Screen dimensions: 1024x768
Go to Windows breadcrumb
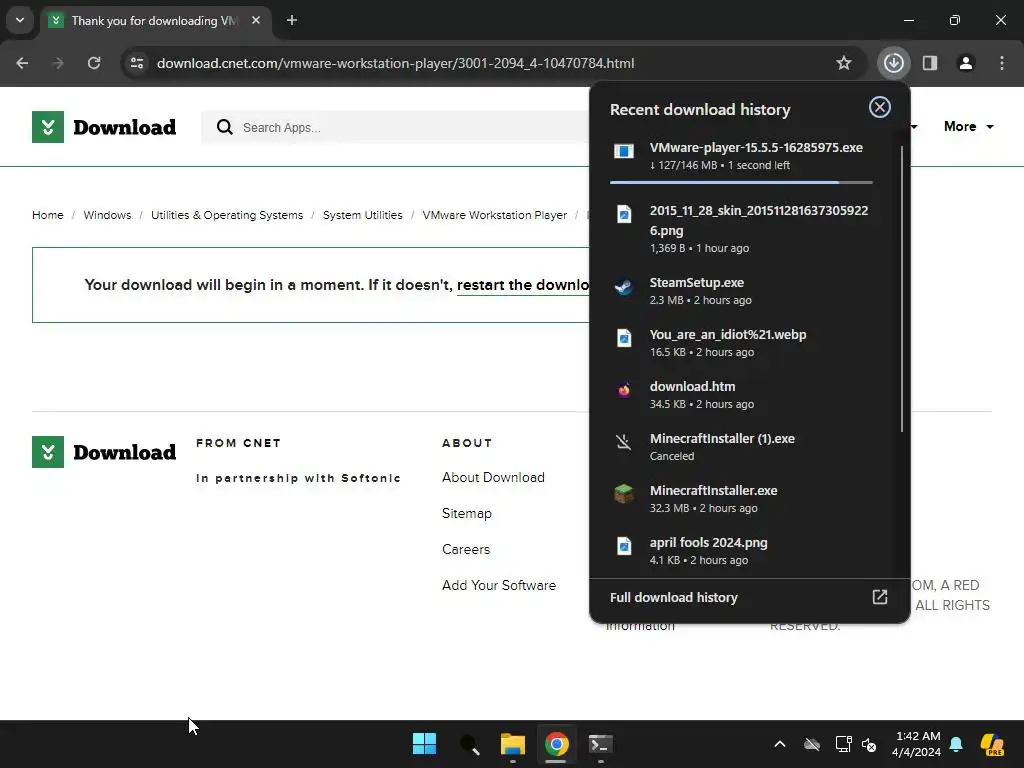point(107,215)
